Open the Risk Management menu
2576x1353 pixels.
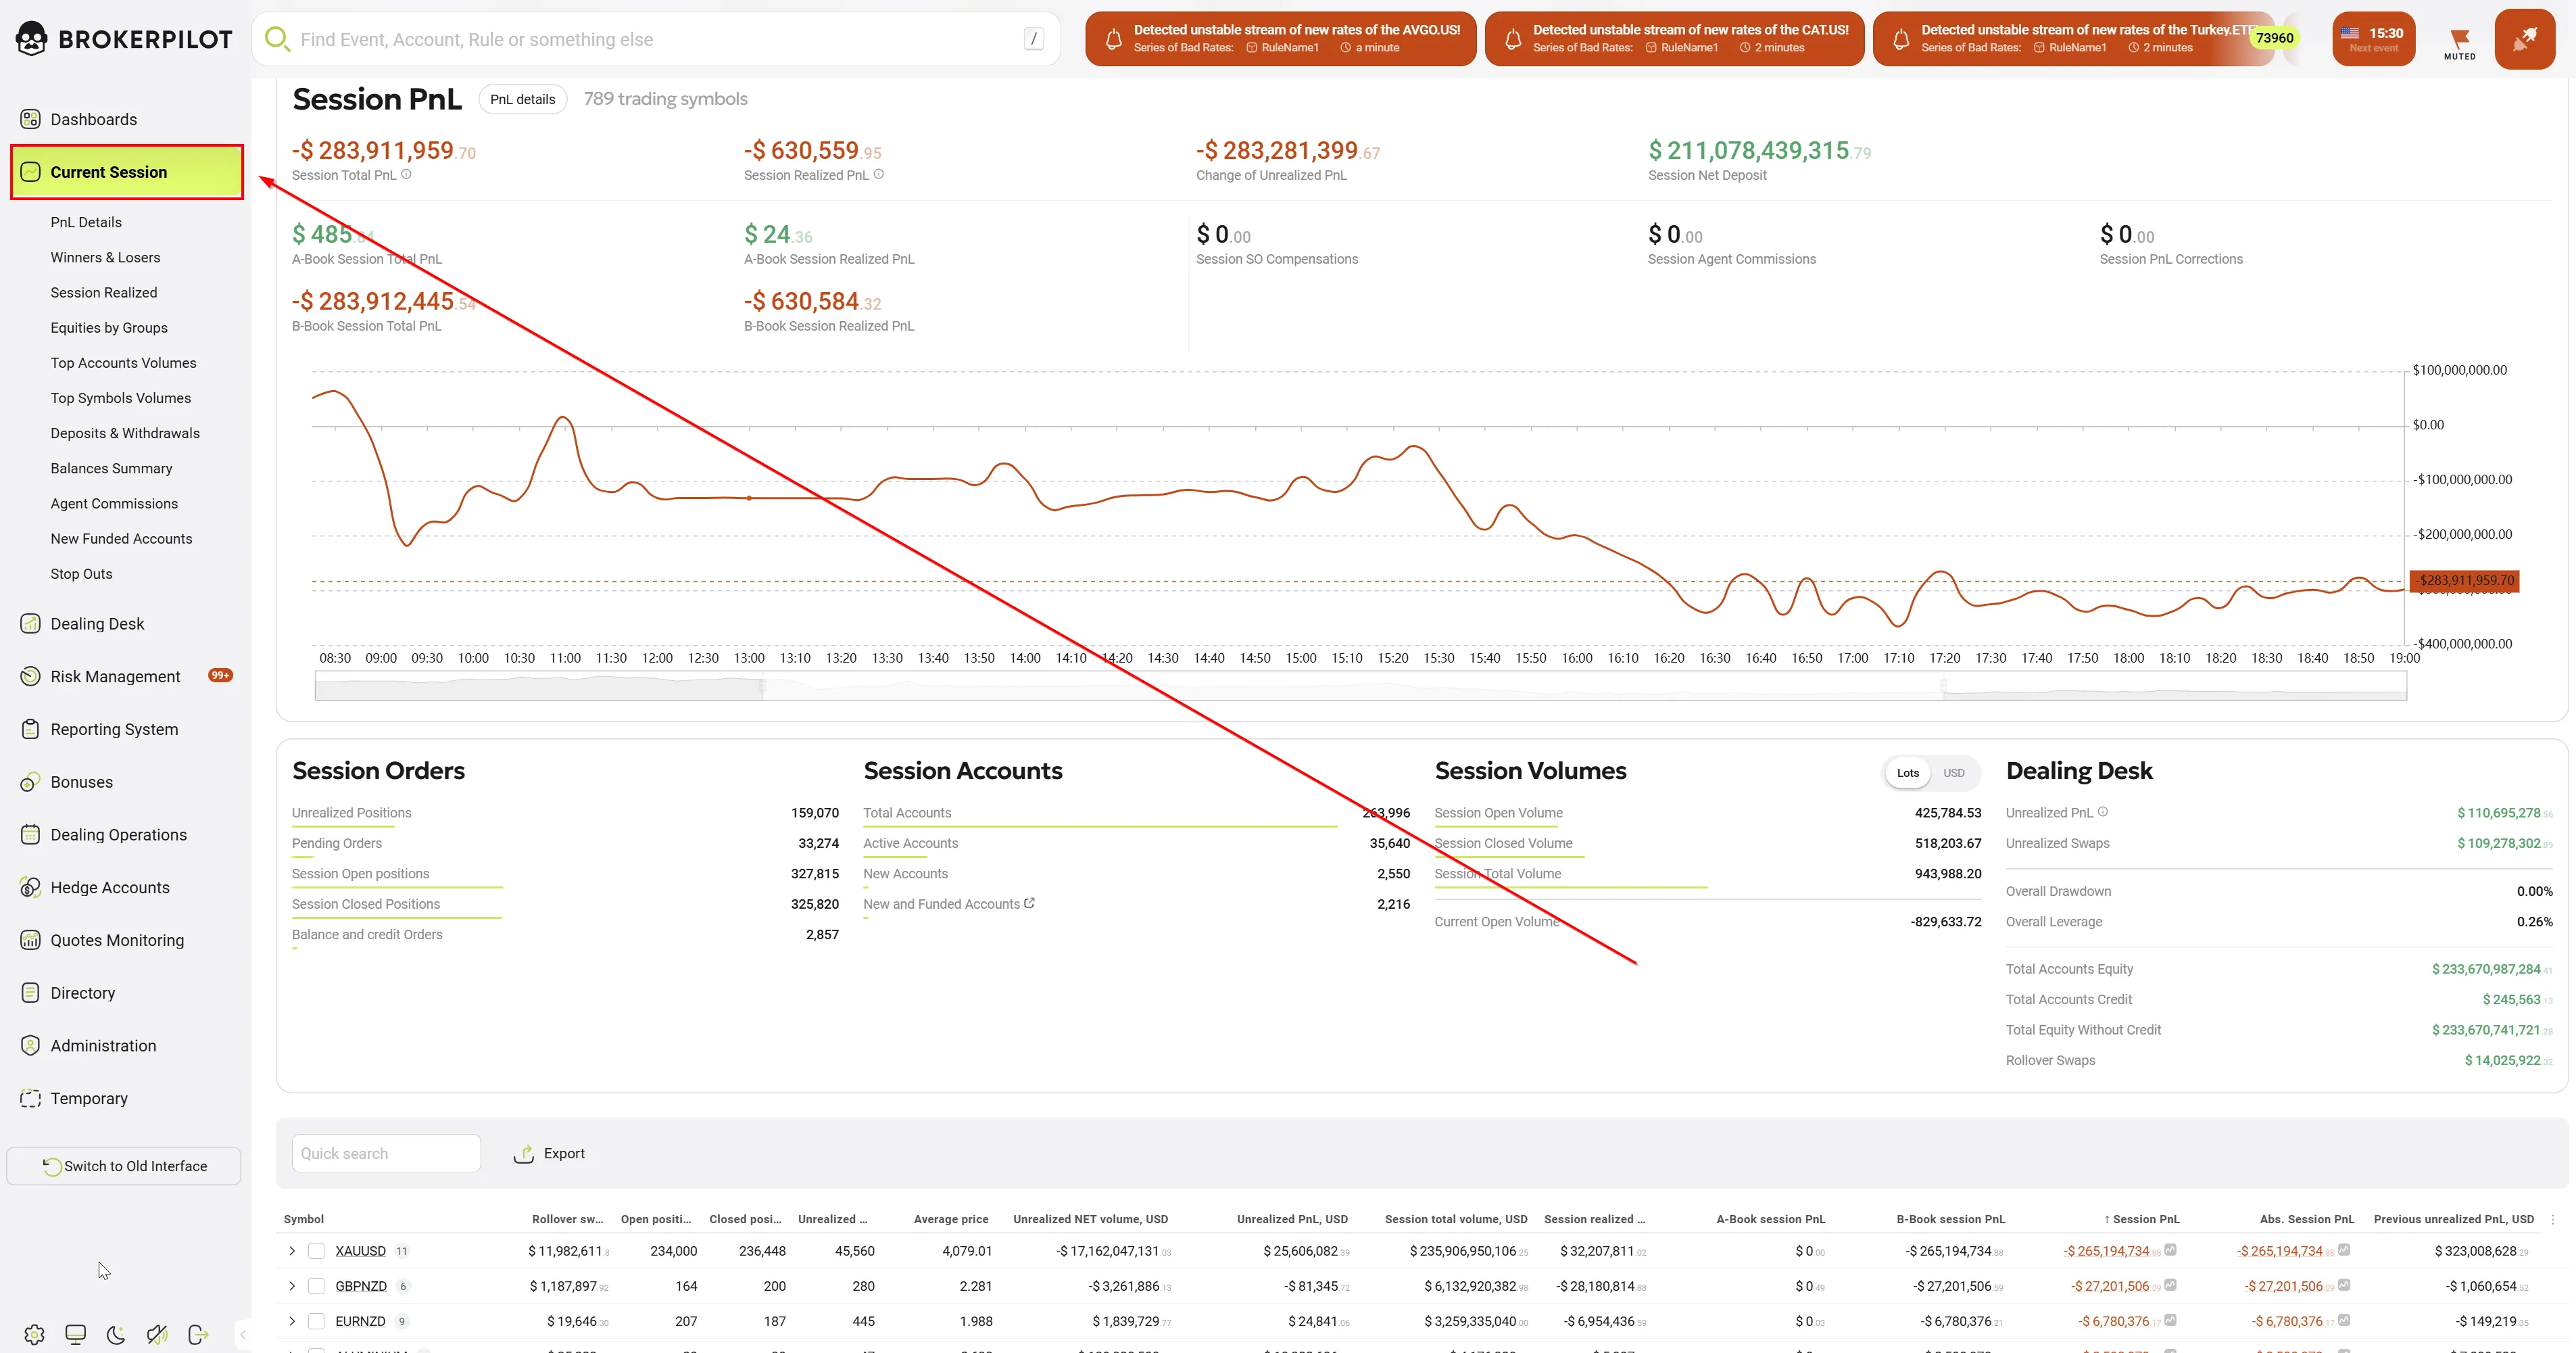[x=115, y=677]
